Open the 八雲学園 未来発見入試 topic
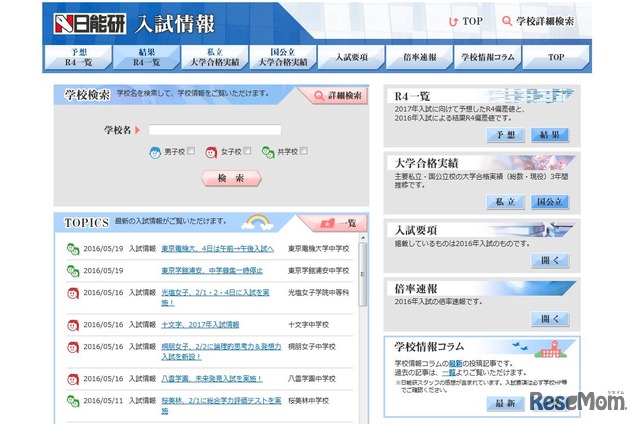 coord(211,379)
